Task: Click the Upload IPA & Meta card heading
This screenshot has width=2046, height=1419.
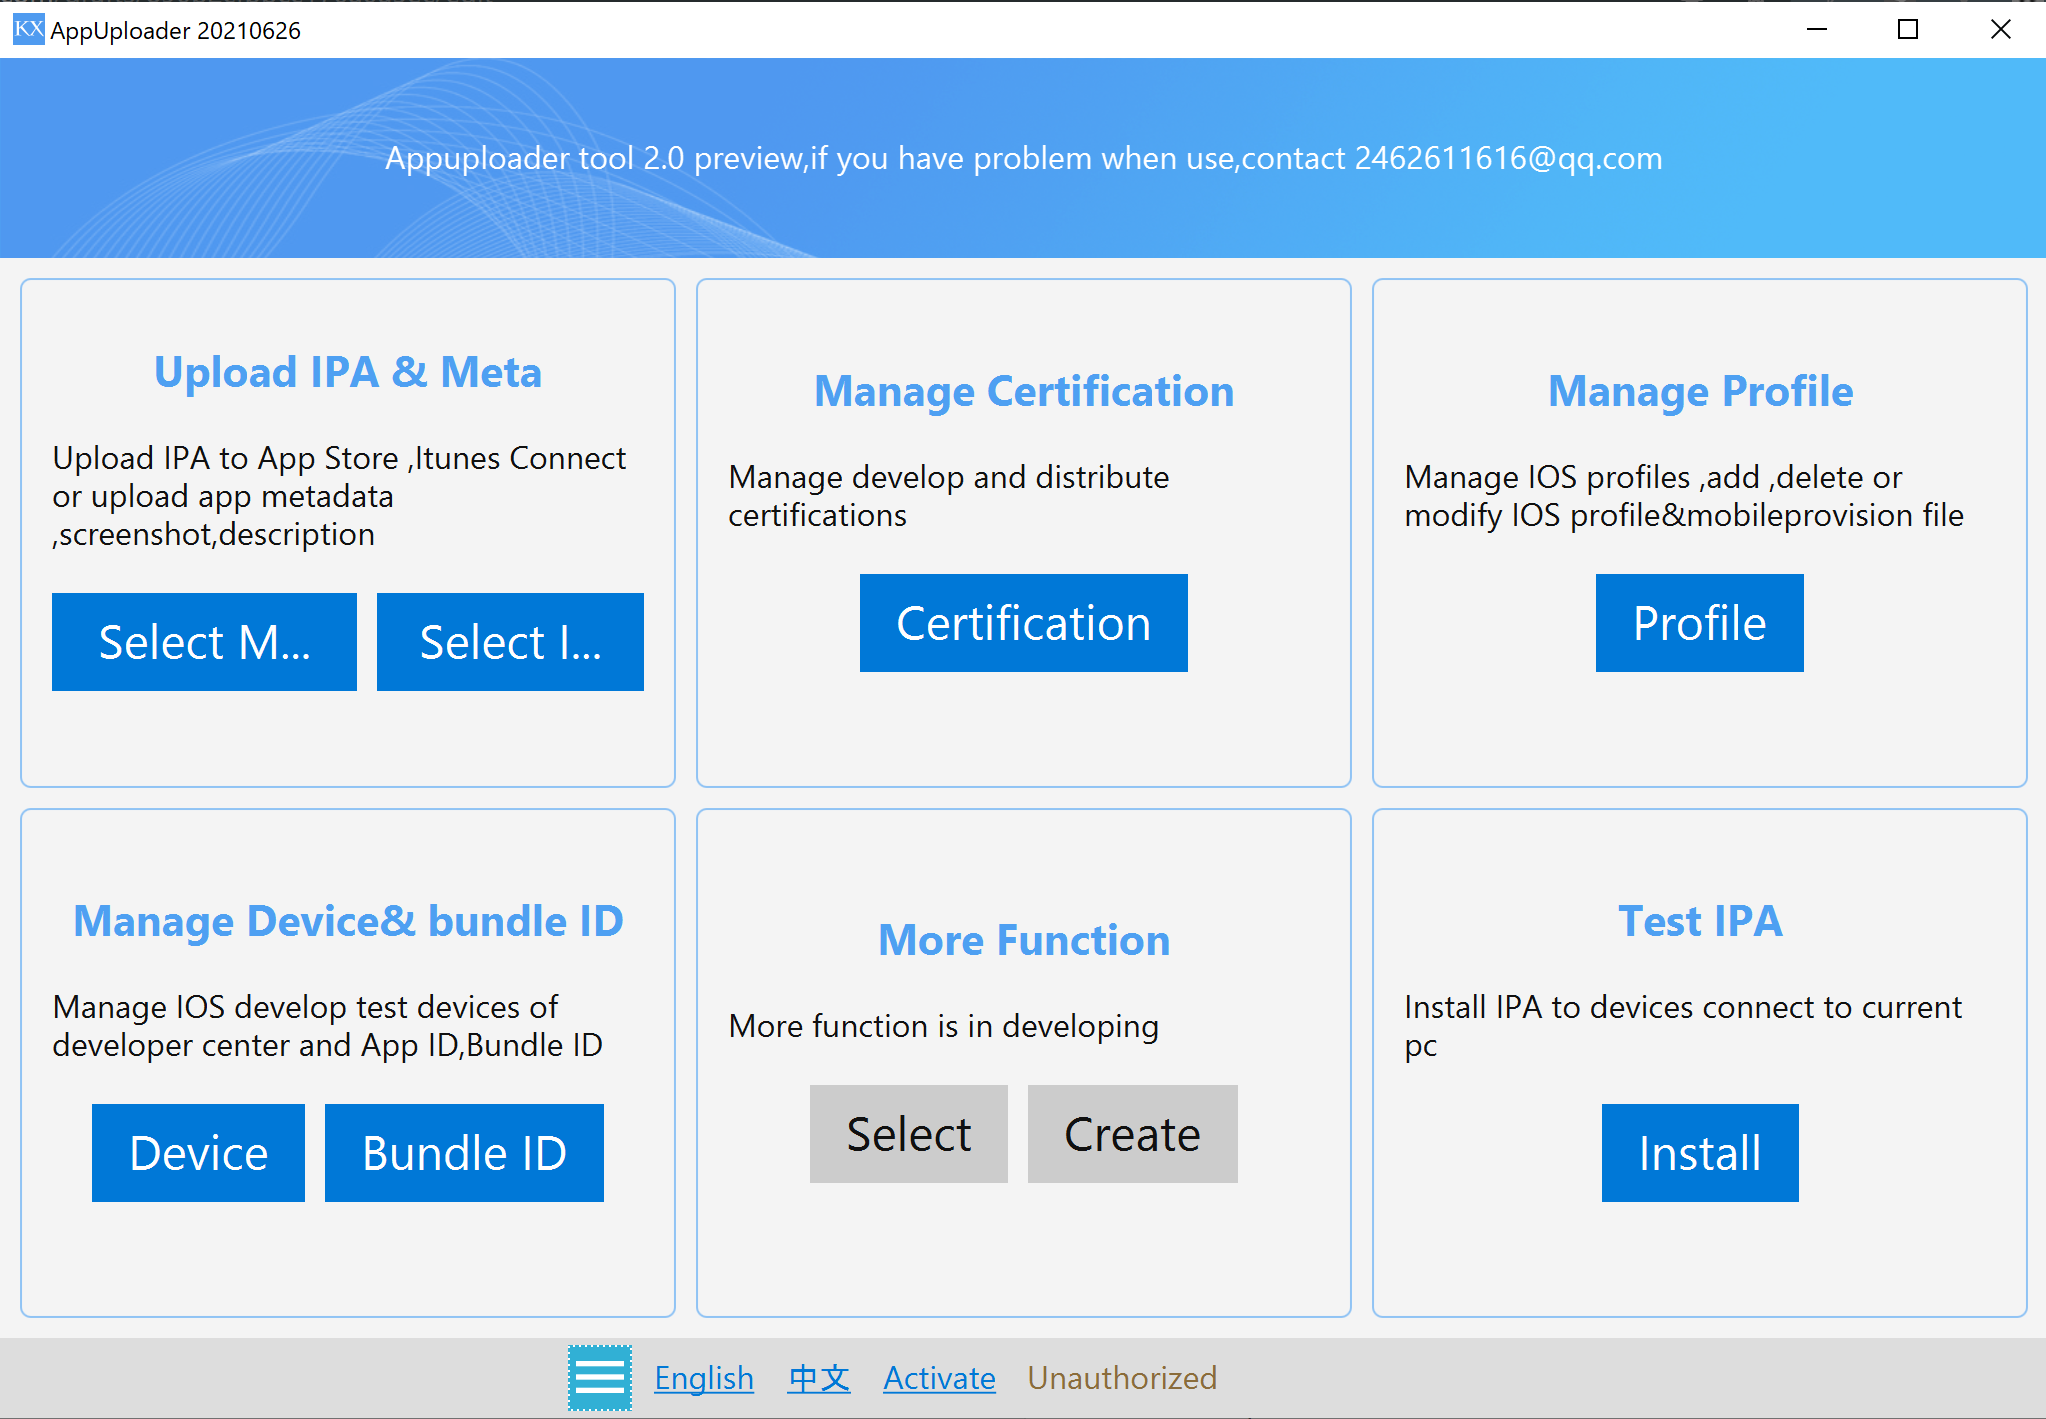Action: [347, 371]
